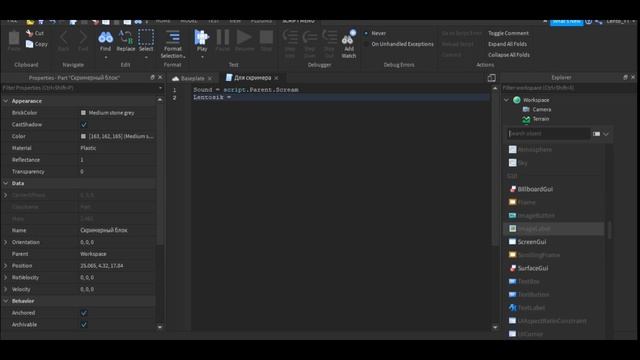Click the Reflectance value field
Image resolution: width=640 pixels, height=360 pixels.
(x=117, y=160)
